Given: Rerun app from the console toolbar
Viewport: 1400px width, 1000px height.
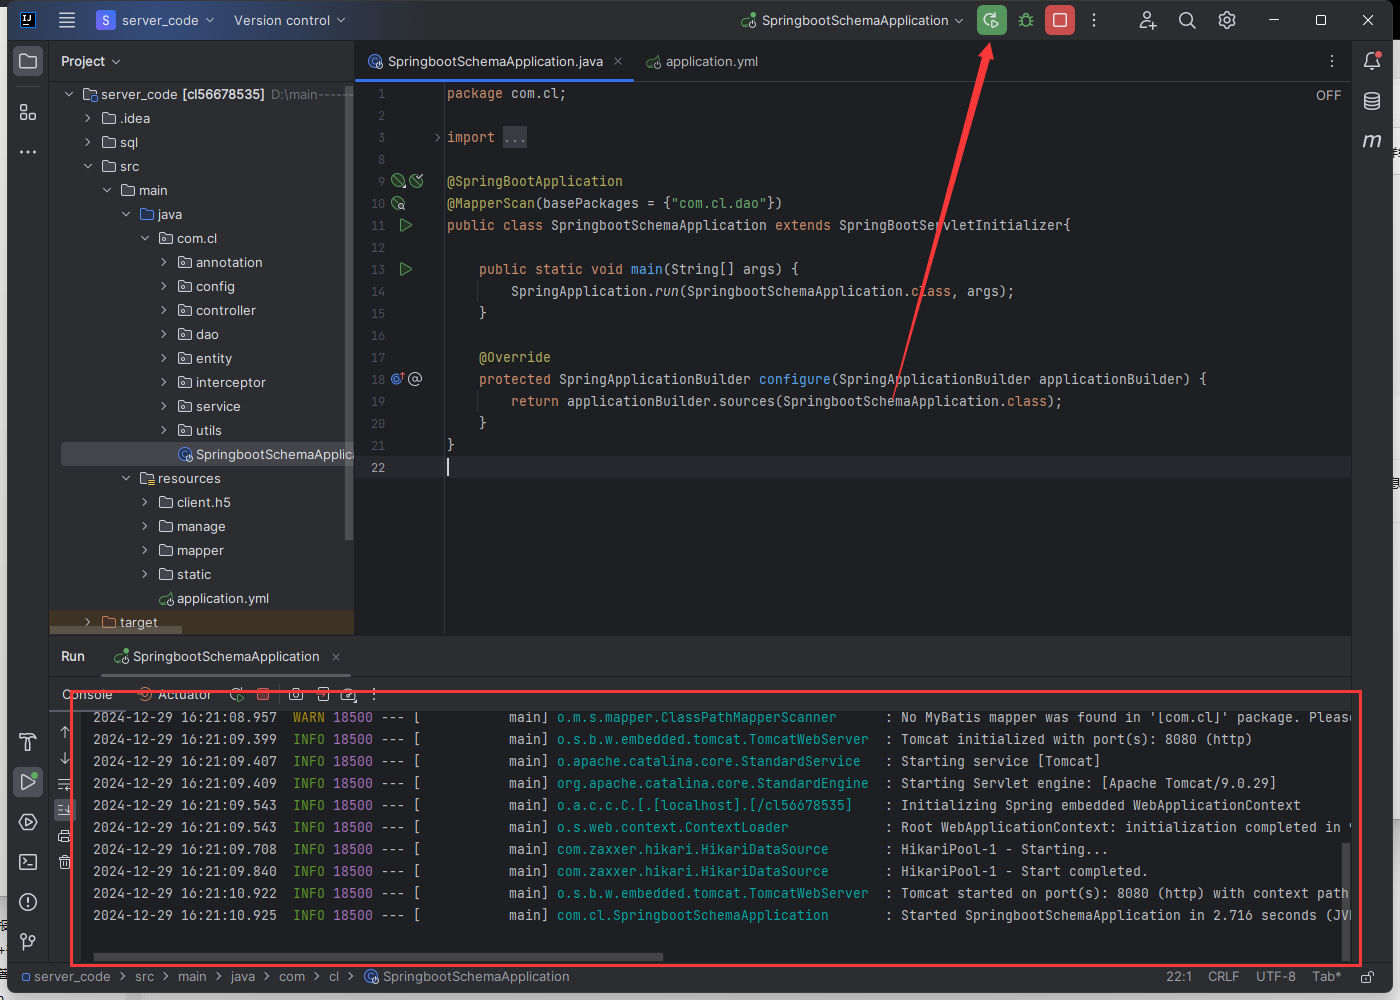Looking at the screenshot, I should tap(236, 694).
